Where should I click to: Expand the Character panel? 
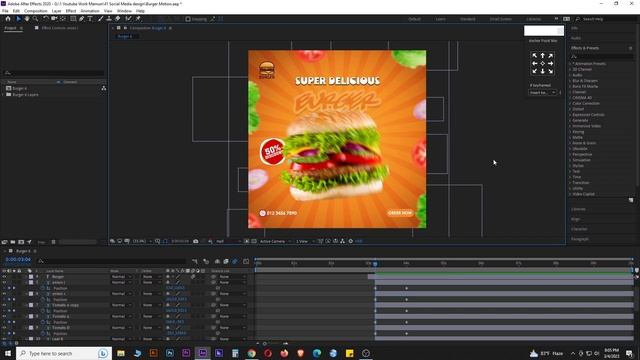(580, 229)
